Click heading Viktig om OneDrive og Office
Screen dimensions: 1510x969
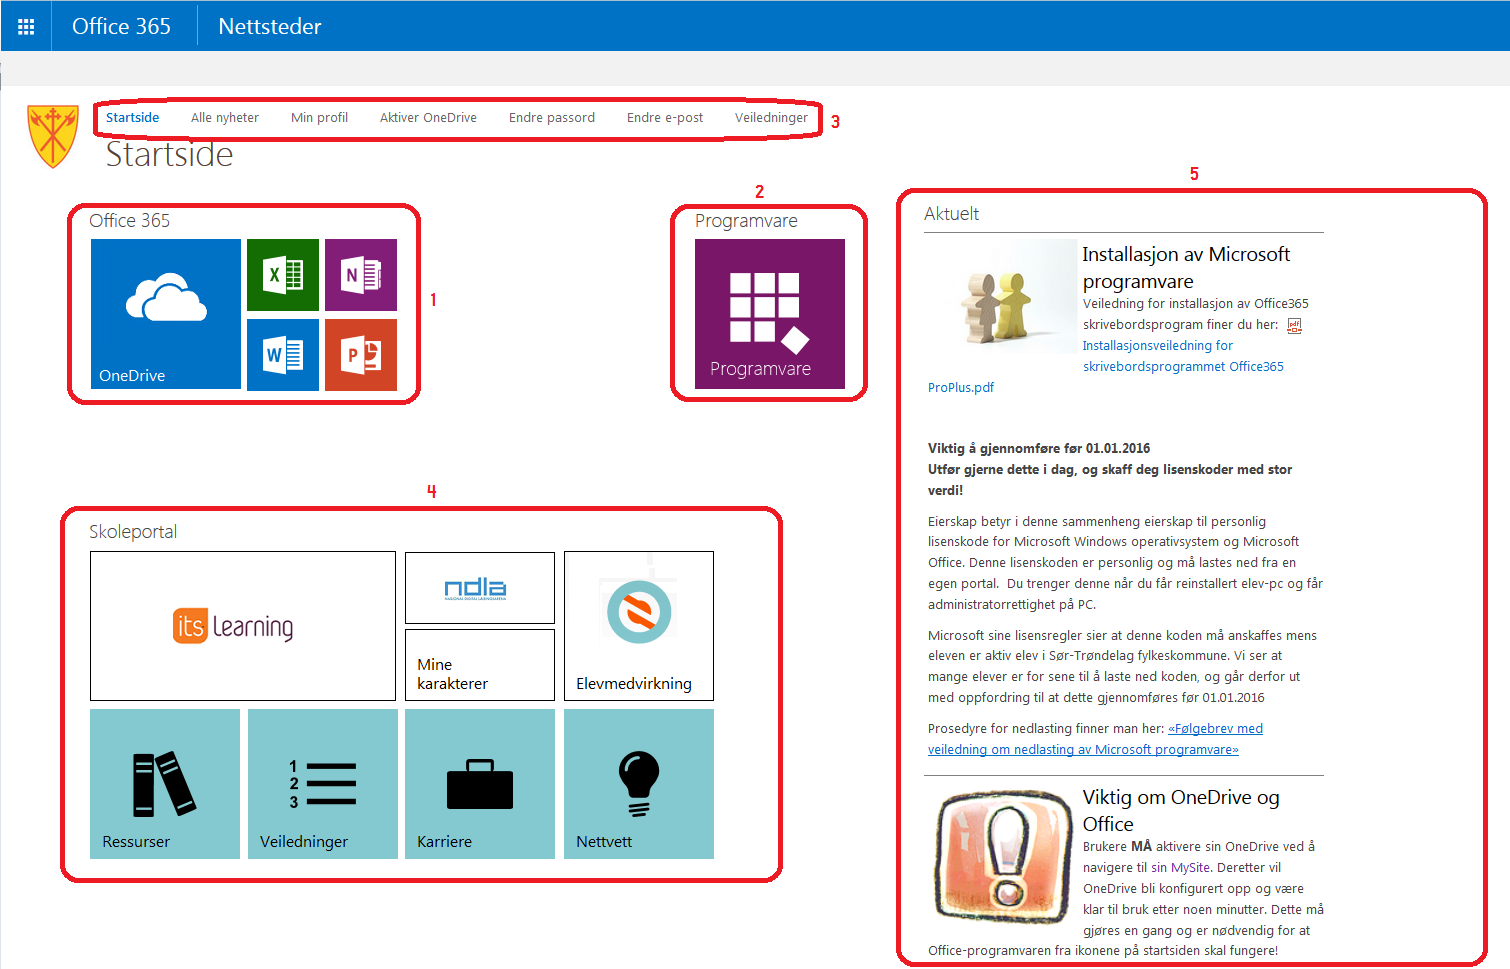click(x=1181, y=811)
